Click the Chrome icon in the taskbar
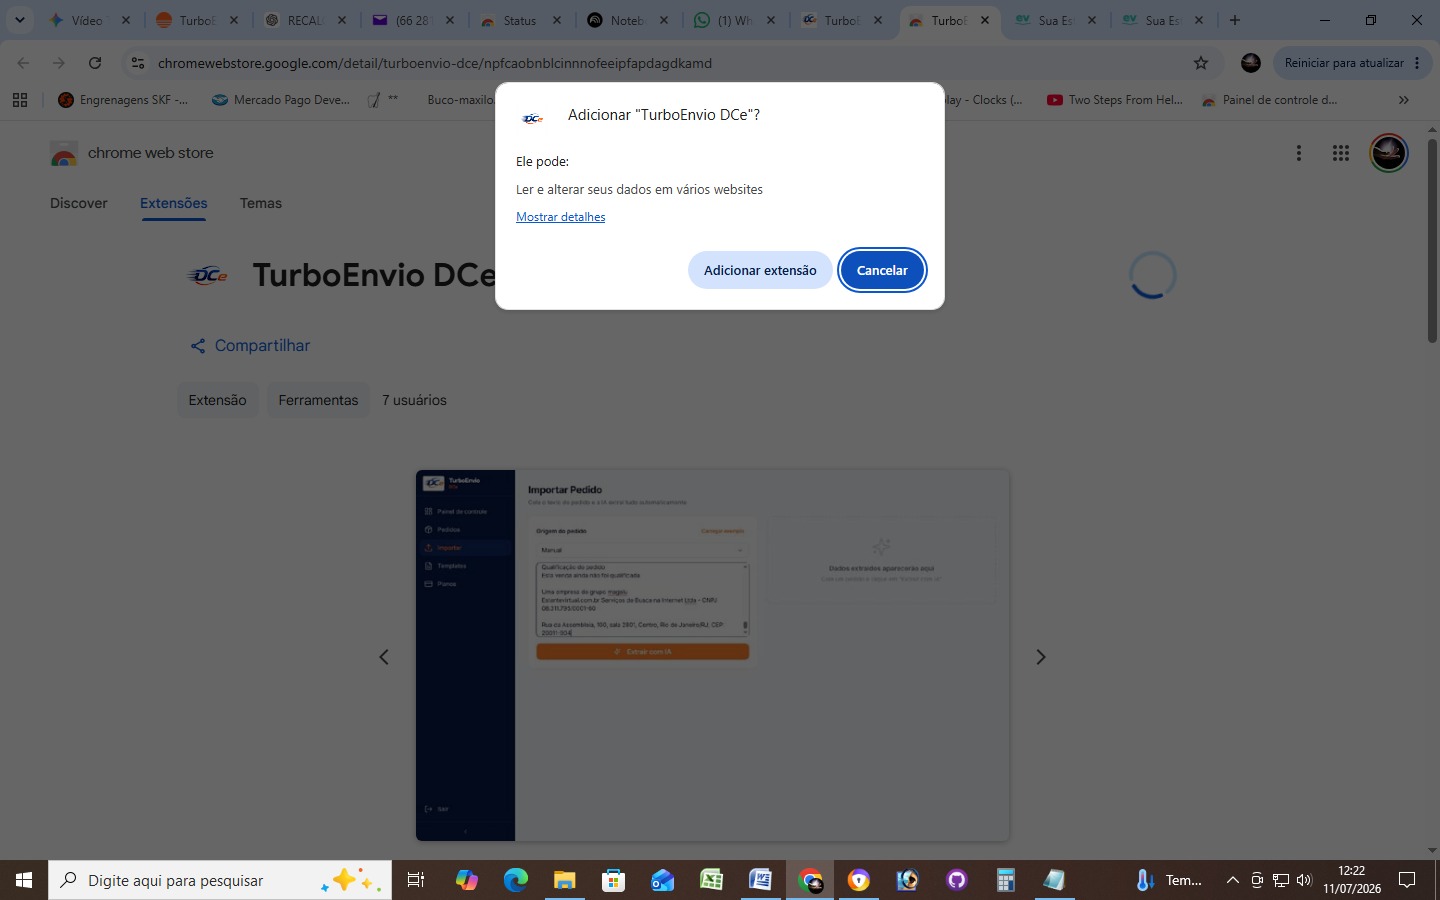The width and height of the screenshot is (1440, 900). 810,880
